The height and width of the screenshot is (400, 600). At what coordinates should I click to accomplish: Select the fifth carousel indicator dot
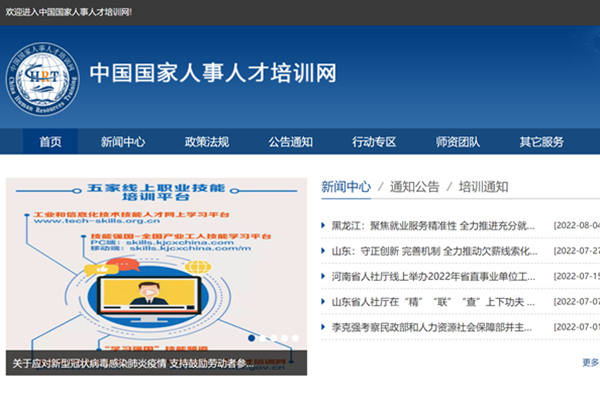point(295,338)
